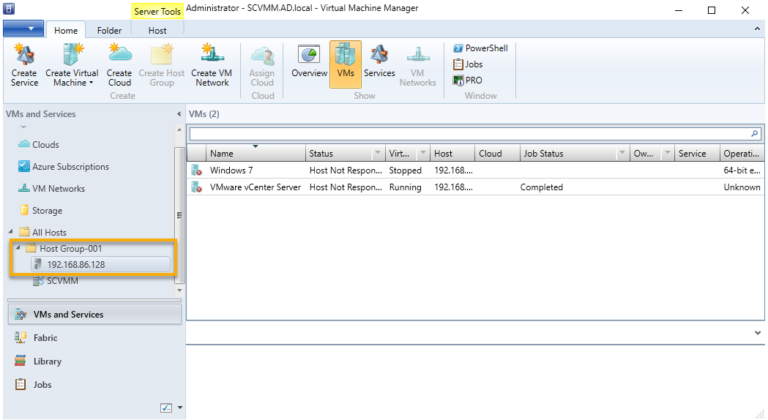Switch to the Host ribbon tab

[157, 31]
